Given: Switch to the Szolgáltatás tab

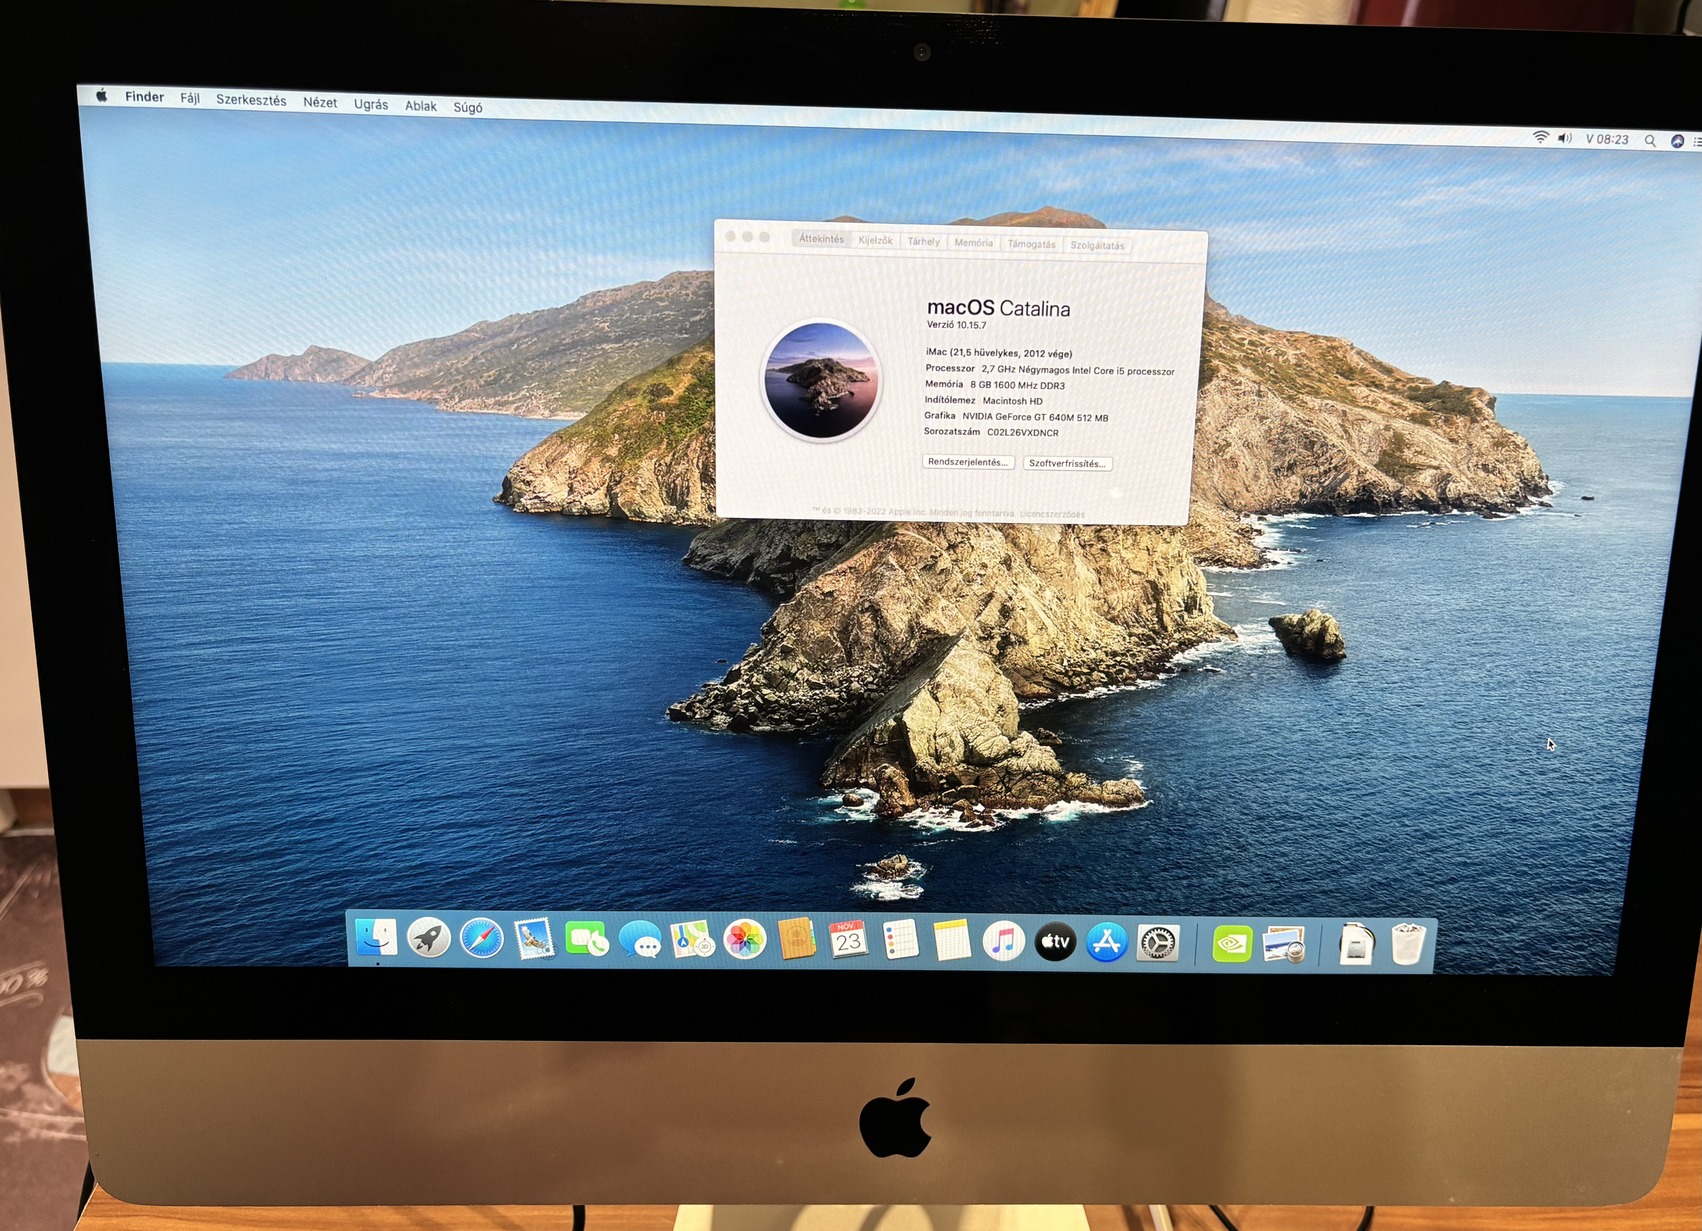Looking at the screenshot, I should click(x=1097, y=245).
